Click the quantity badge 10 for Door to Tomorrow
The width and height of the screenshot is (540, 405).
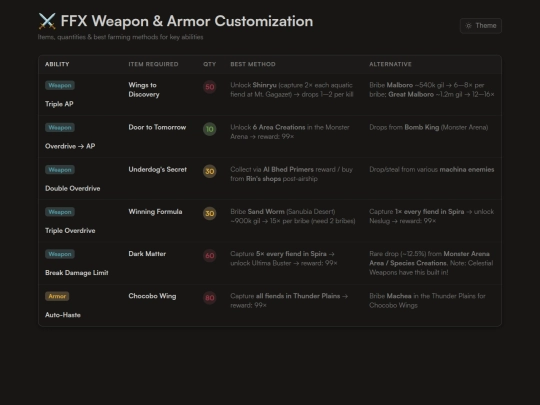click(x=210, y=129)
